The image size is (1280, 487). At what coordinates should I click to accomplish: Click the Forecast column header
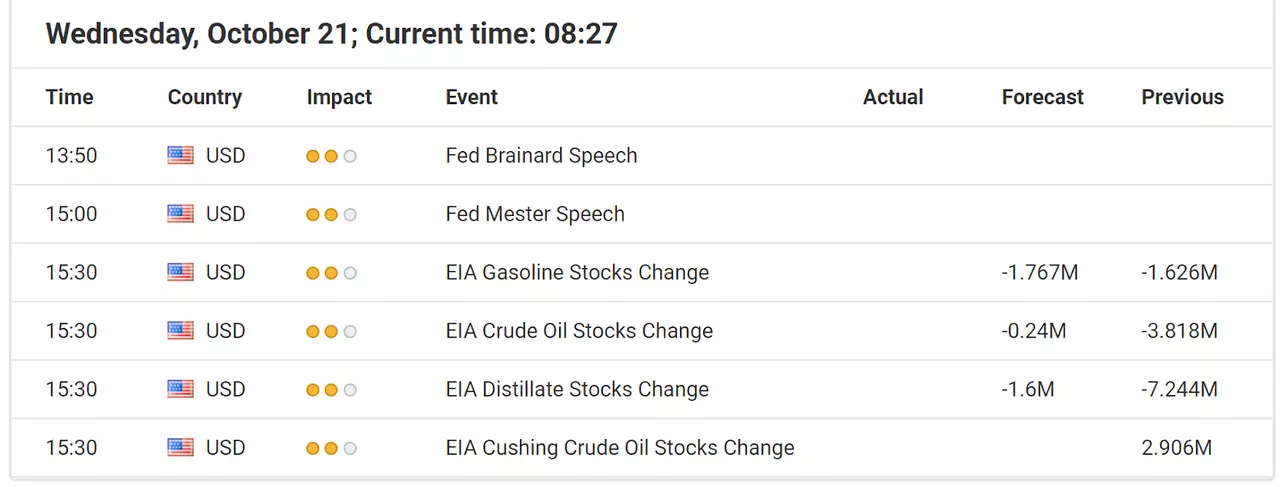[x=1043, y=97]
